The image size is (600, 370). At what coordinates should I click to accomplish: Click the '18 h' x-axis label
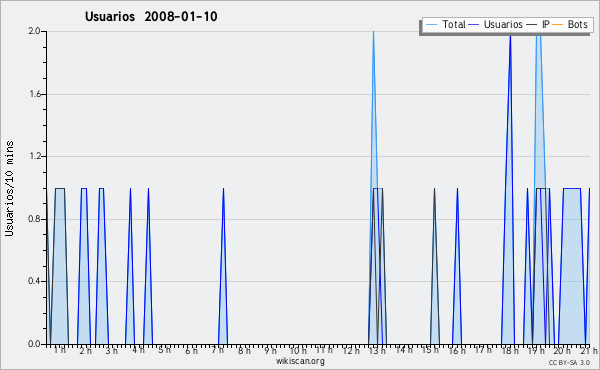[510, 350]
